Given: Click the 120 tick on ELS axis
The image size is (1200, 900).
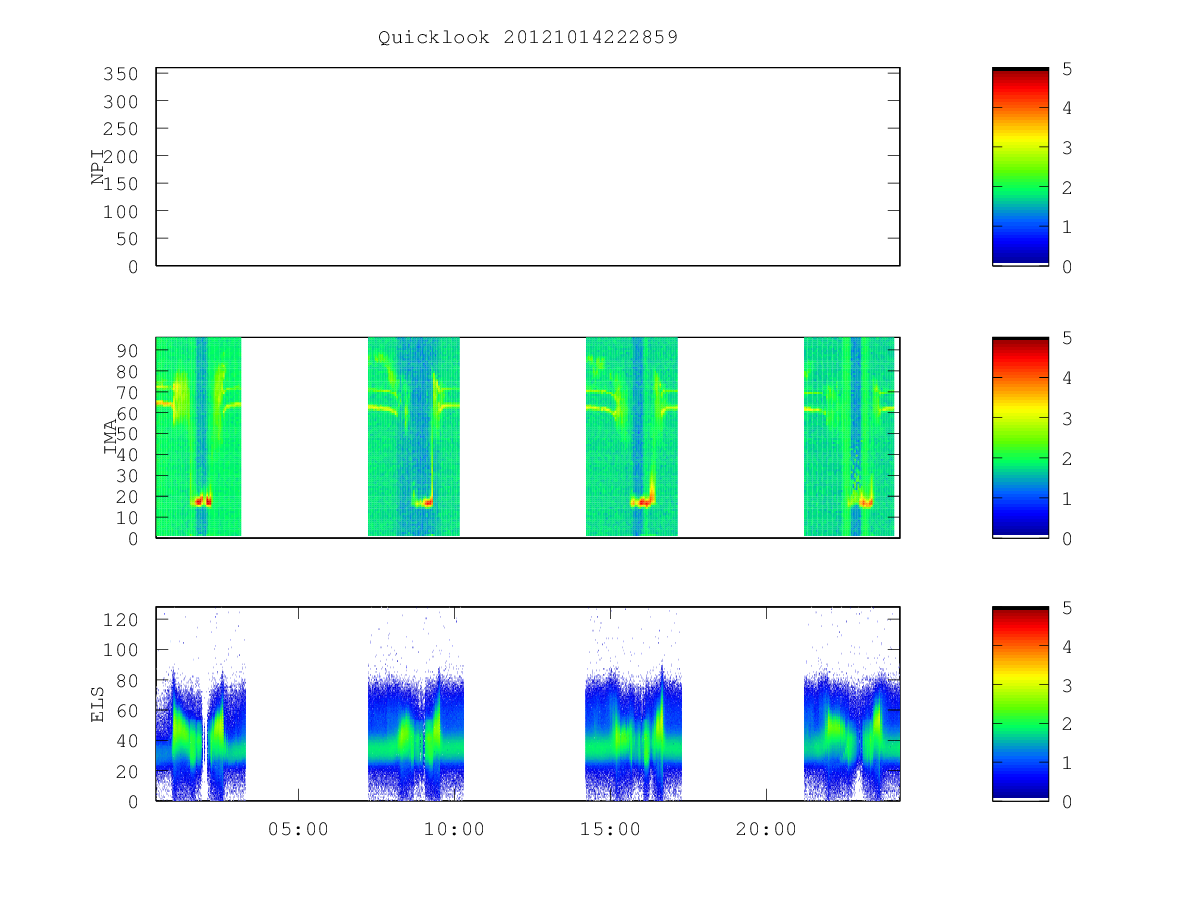Looking at the screenshot, I should 123,619.
